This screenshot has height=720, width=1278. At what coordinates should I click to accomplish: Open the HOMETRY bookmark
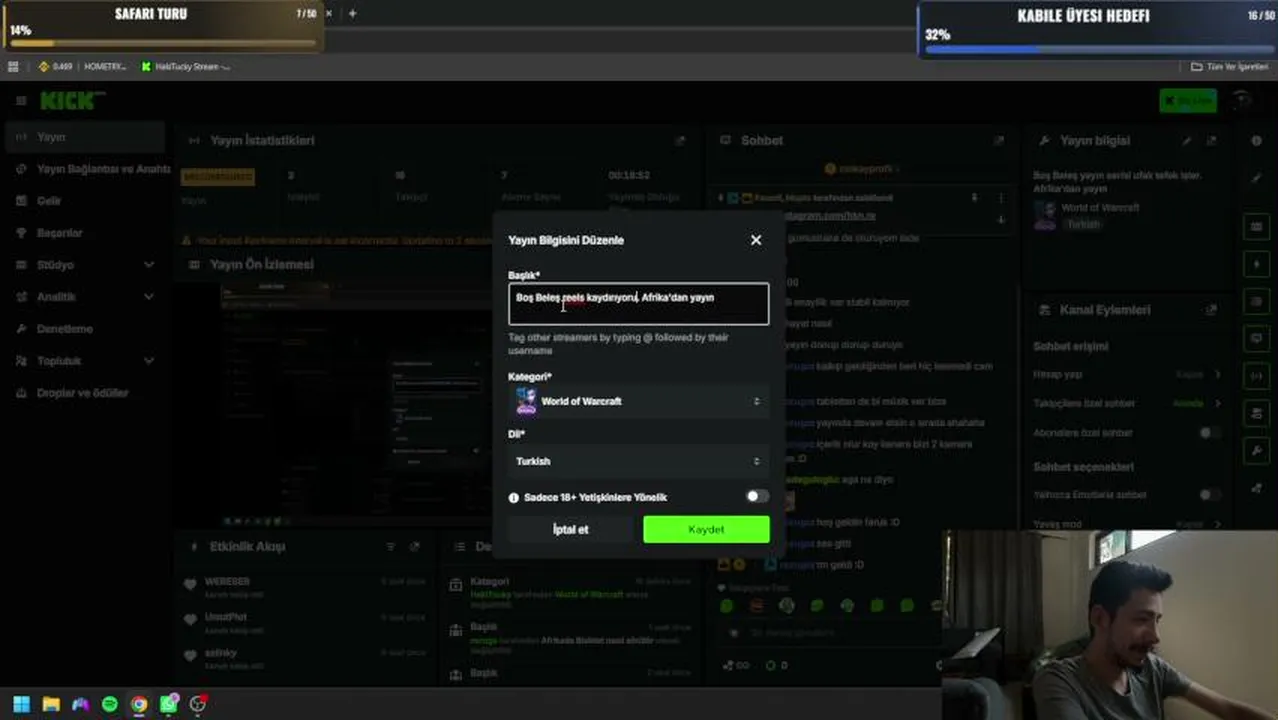coord(104,67)
